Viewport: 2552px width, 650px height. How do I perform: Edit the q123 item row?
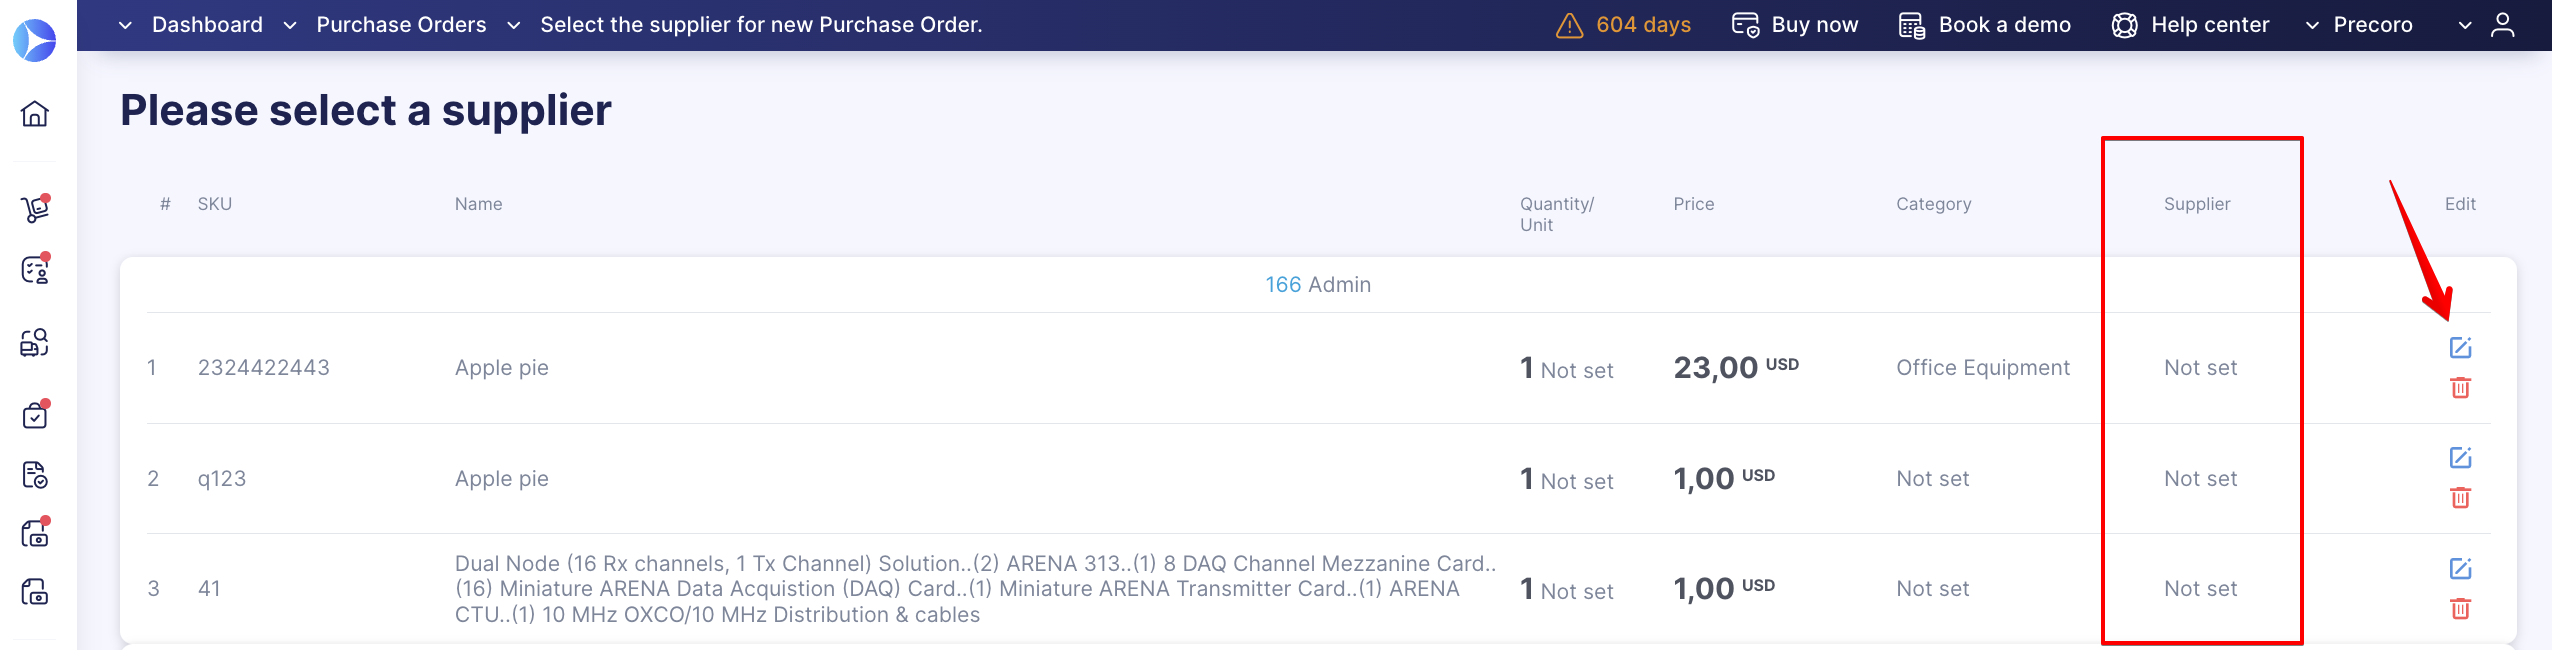pos(2460,458)
